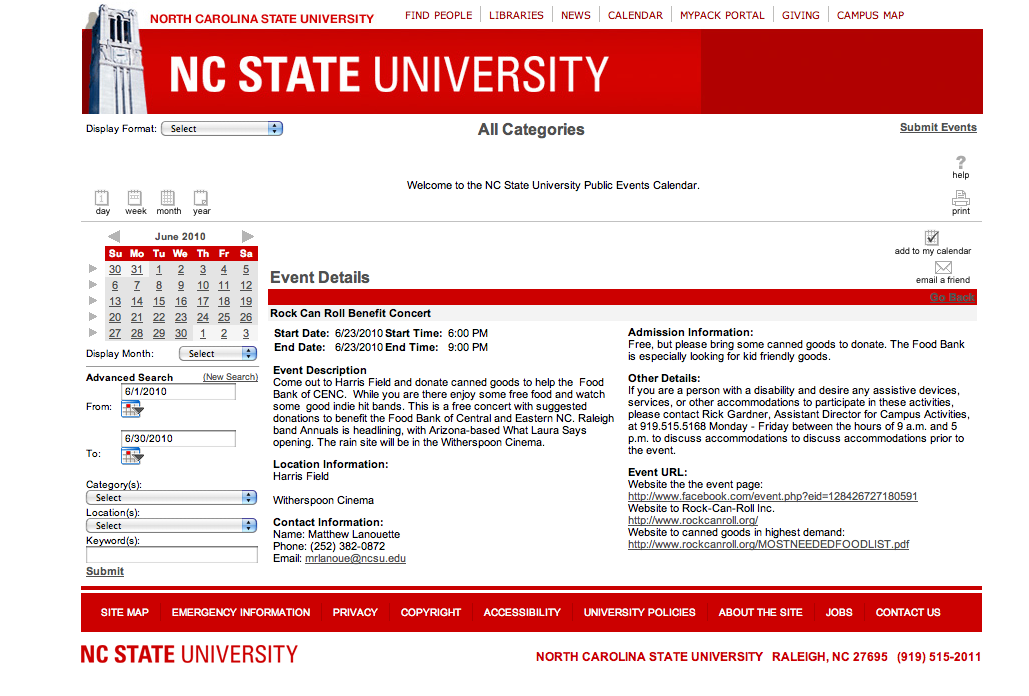
Task: Open Copyright footer link
Action: 430,612
